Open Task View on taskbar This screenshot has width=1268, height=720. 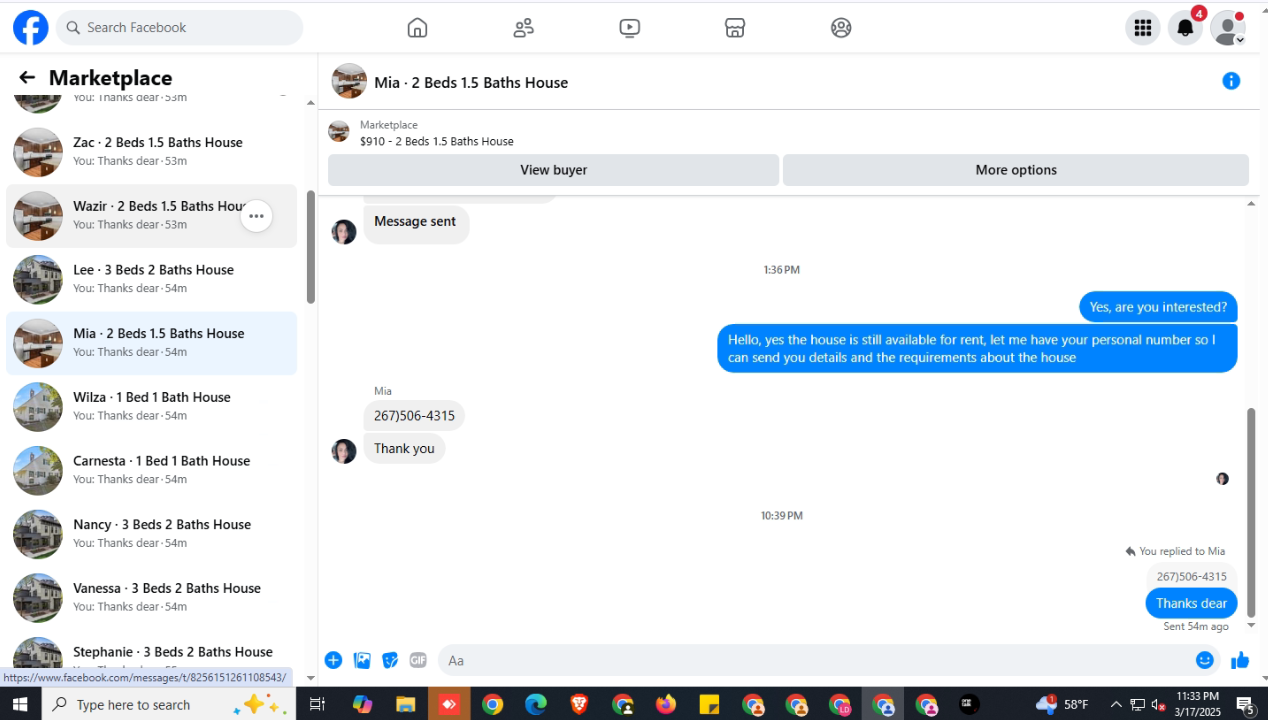317,704
